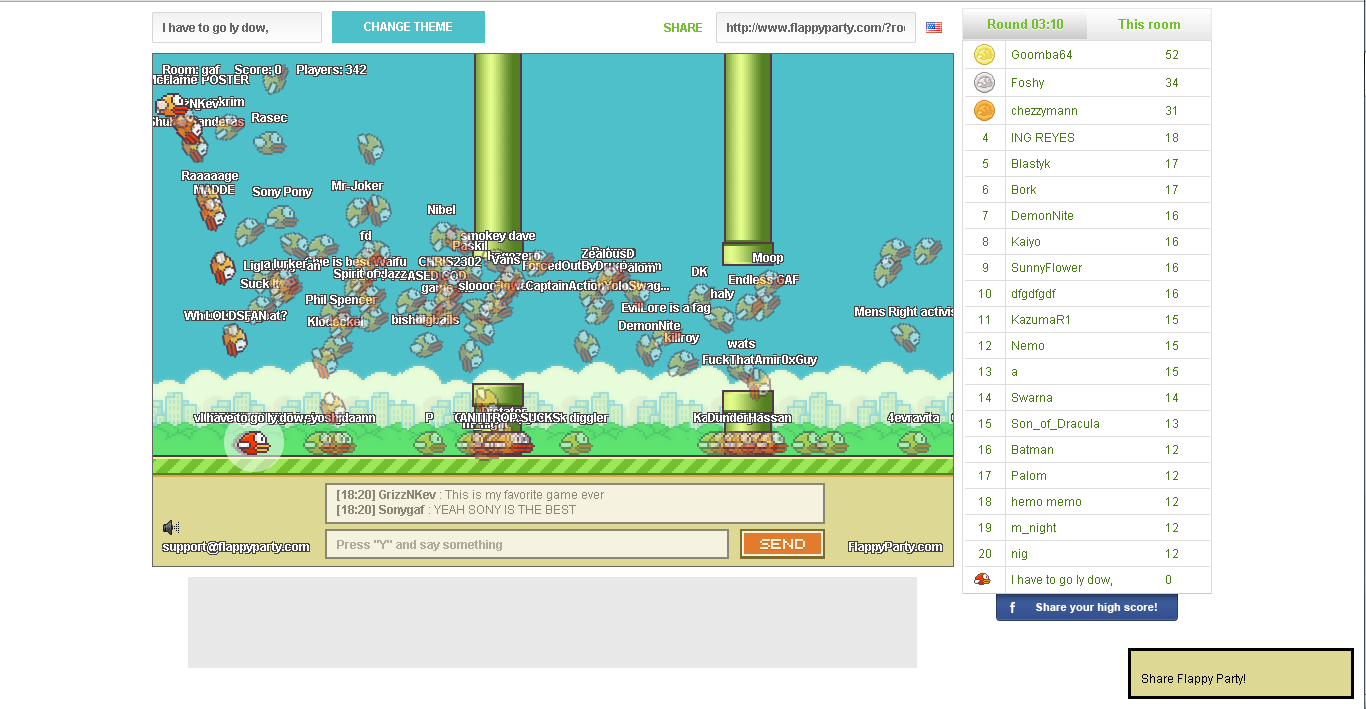Select dfgdfgdf leaderboard entry
Viewport: 1366px width, 709px height.
[x=1087, y=294]
